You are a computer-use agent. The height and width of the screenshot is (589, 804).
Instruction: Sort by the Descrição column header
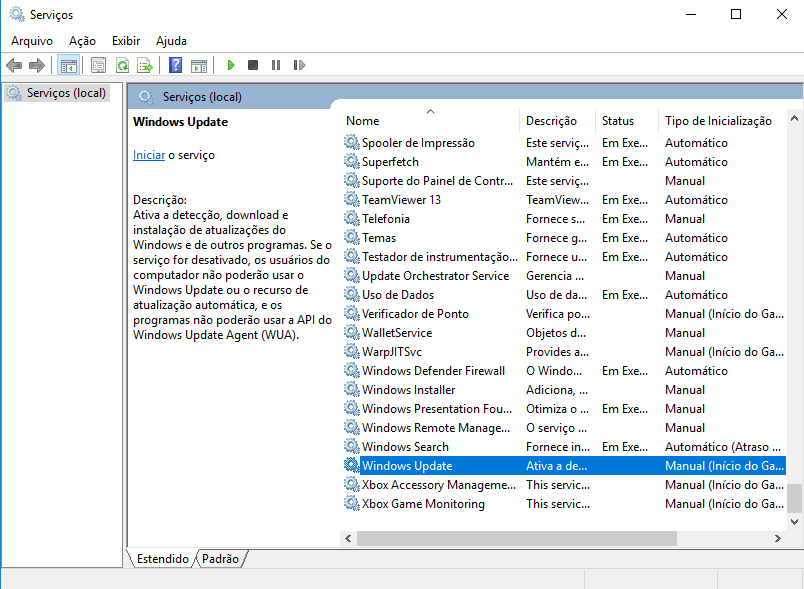[557, 121]
